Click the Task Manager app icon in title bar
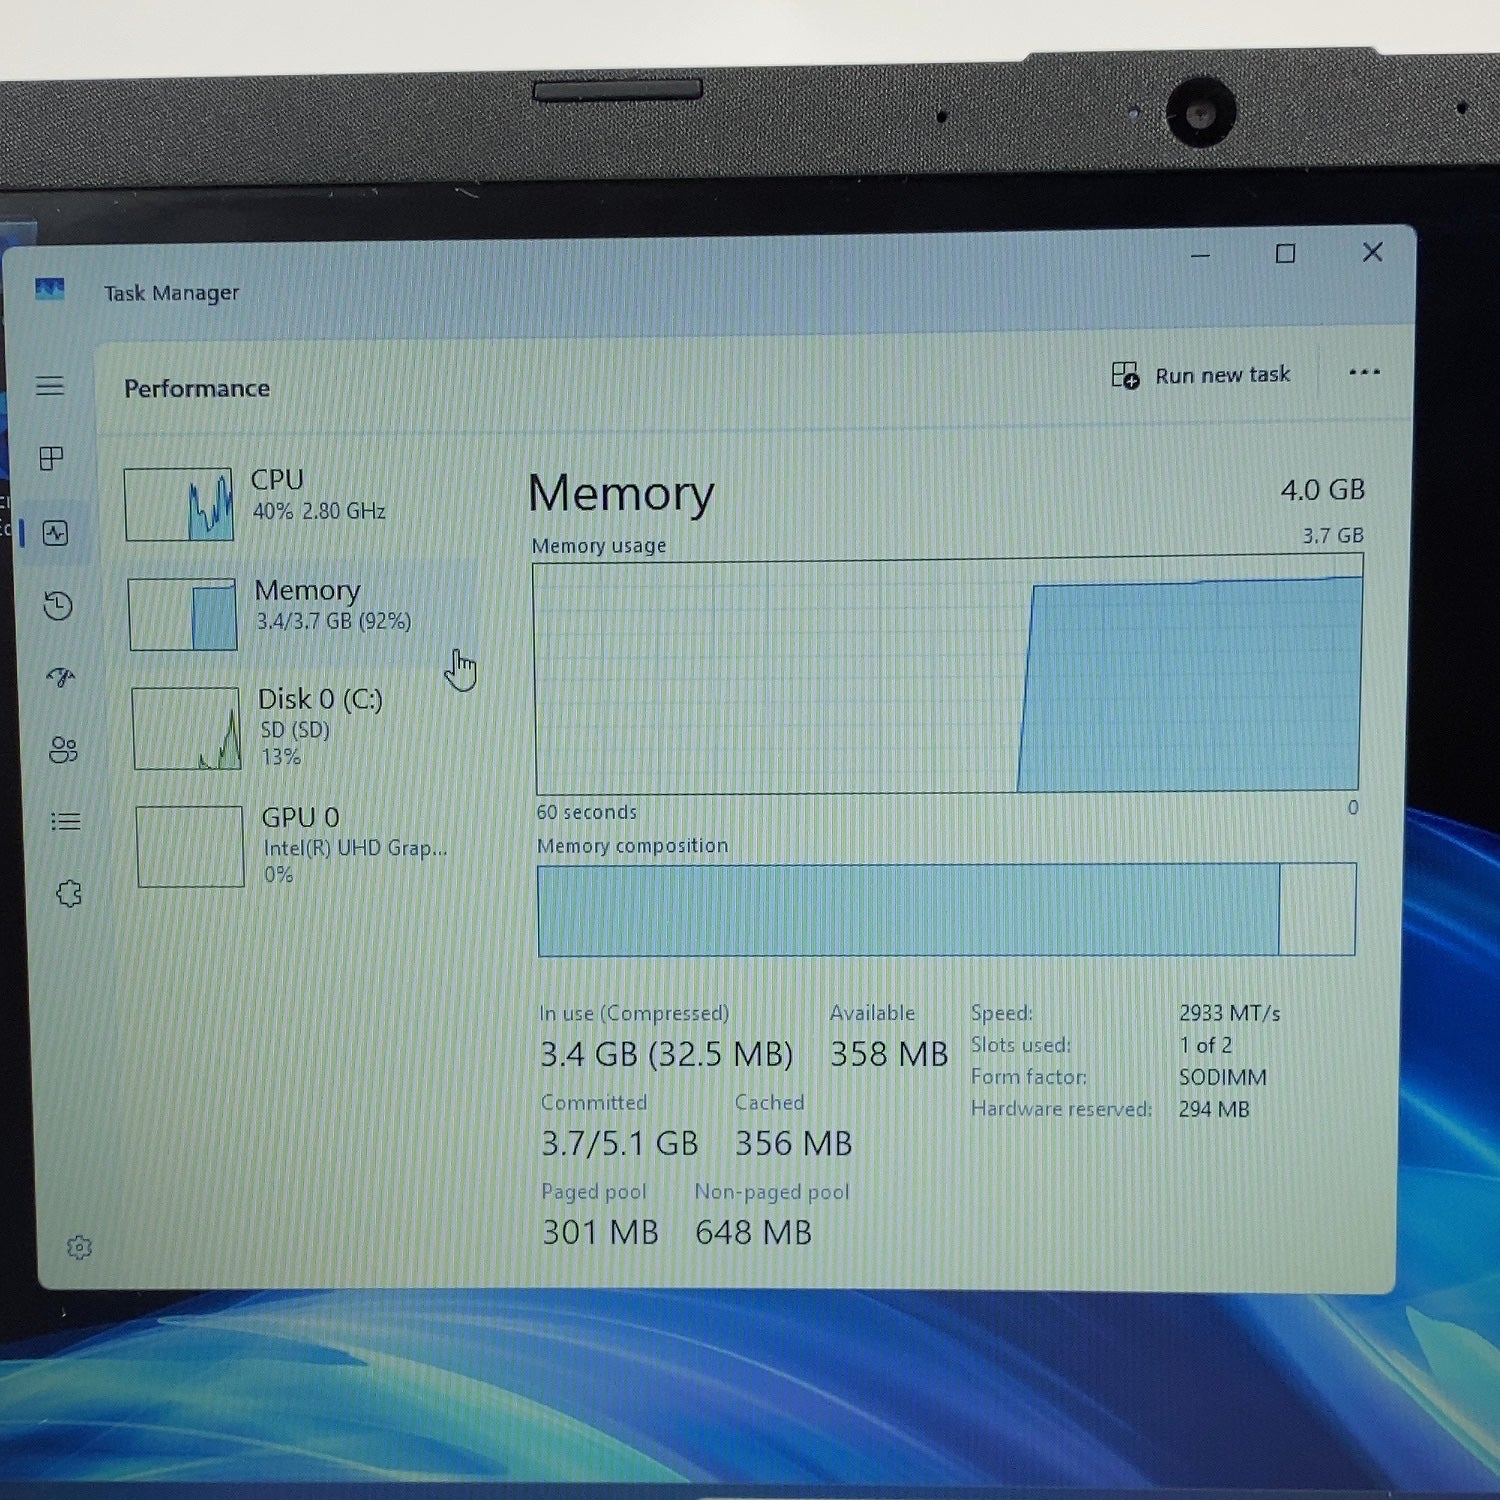The height and width of the screenshot is (1500, 1500). tap(49, 290)
